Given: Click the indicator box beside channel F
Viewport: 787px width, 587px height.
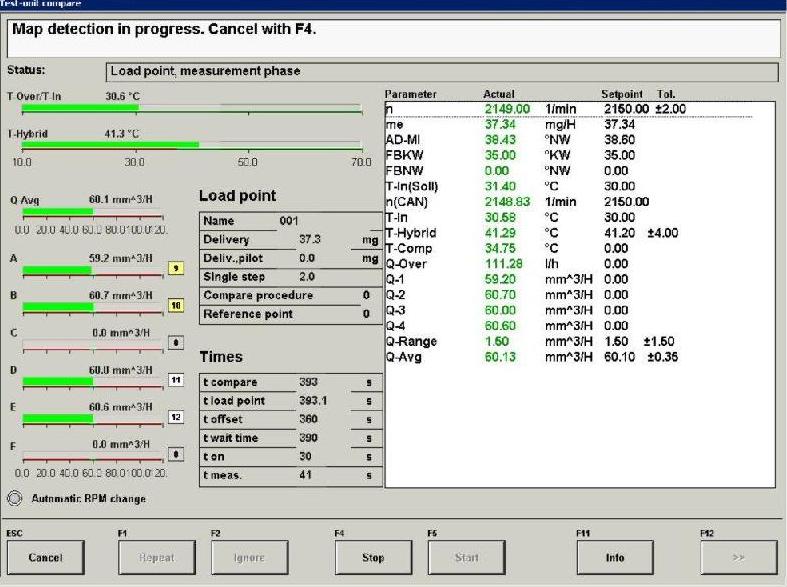Looking at the screenshot, I should click(176, 454).
